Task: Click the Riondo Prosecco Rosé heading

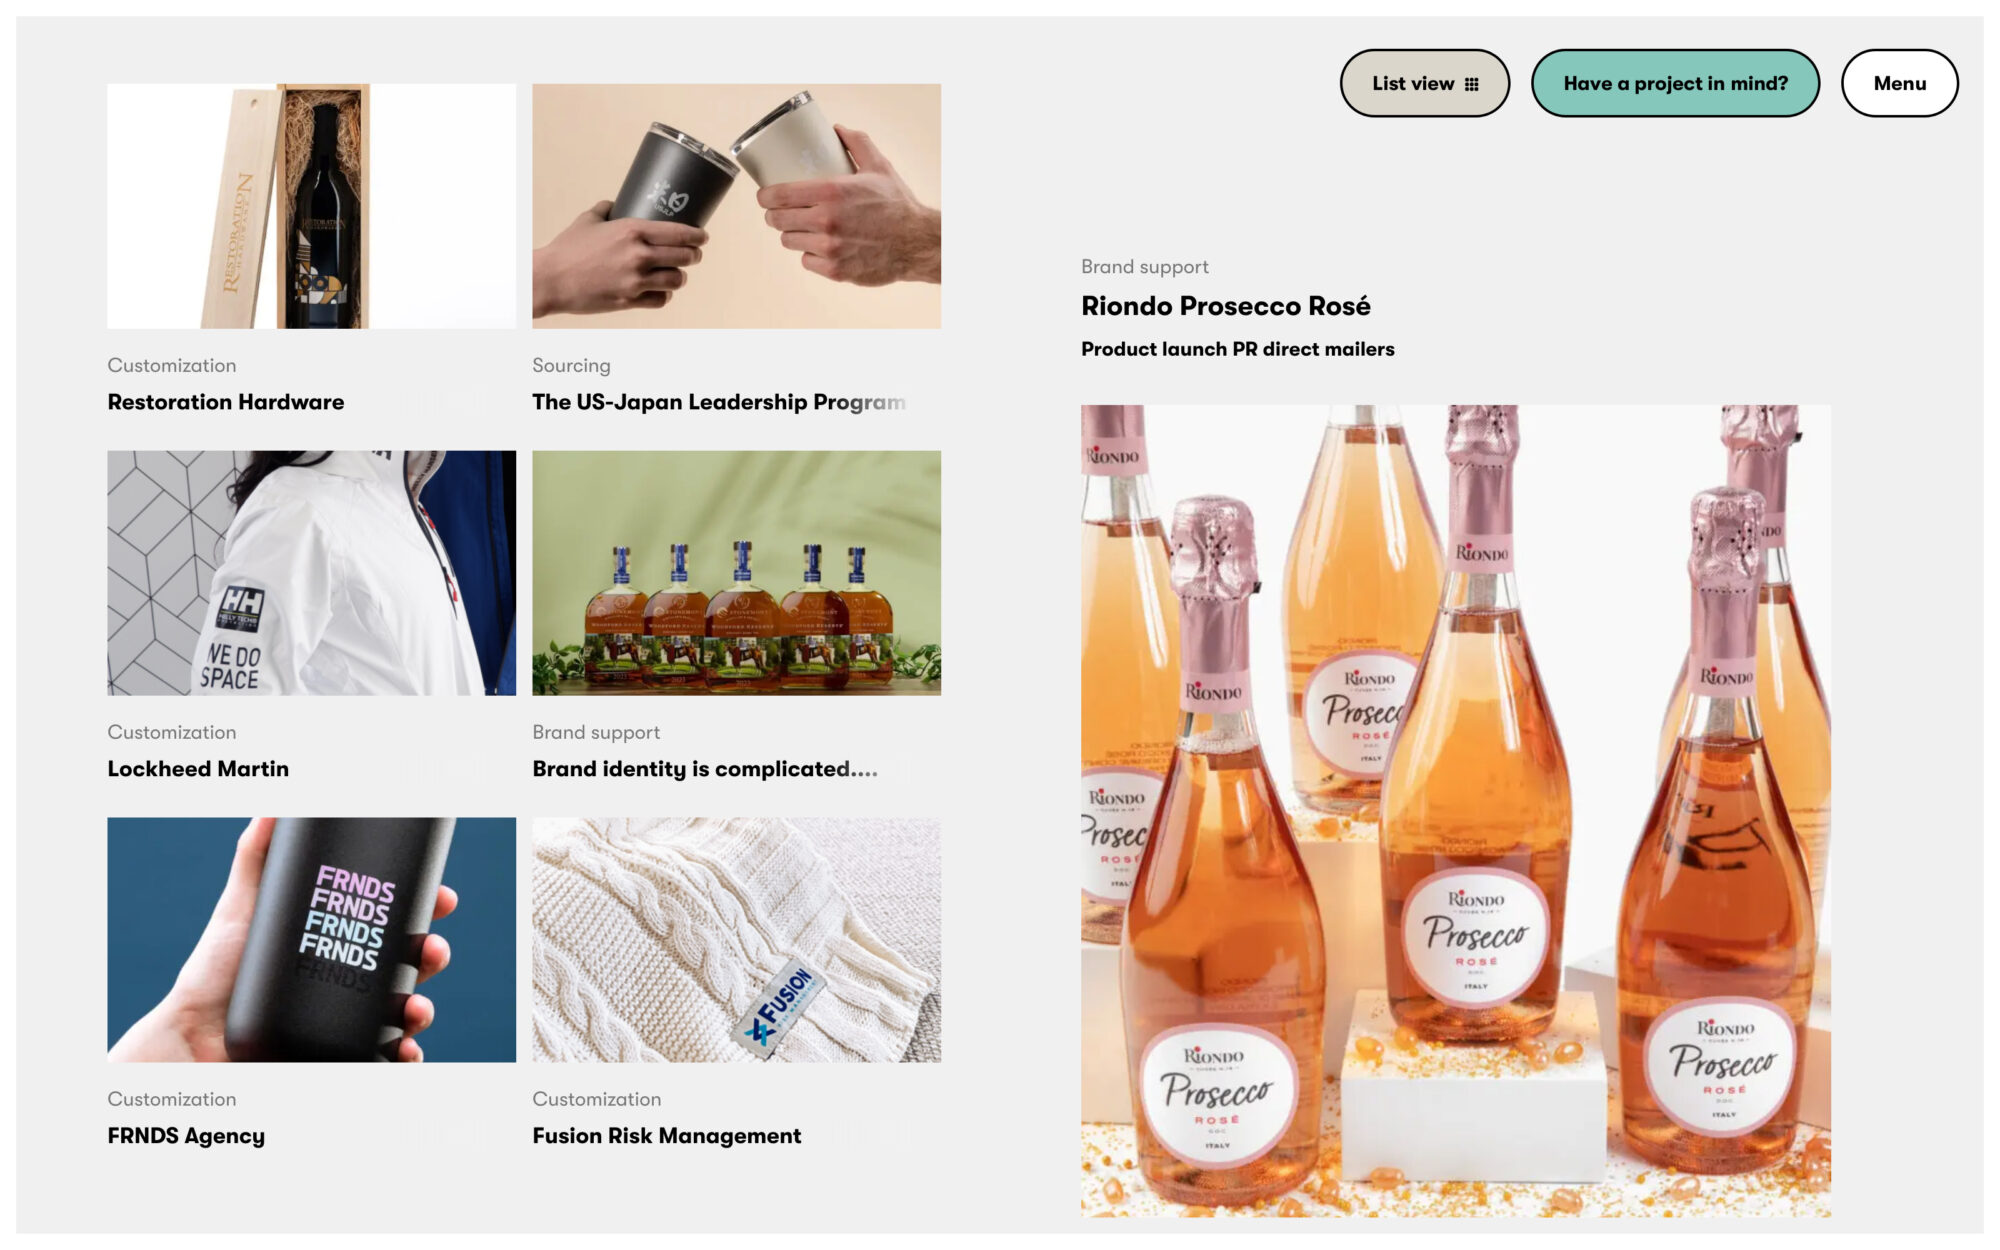Action: pyautogui.click(x=1225, y=306)
